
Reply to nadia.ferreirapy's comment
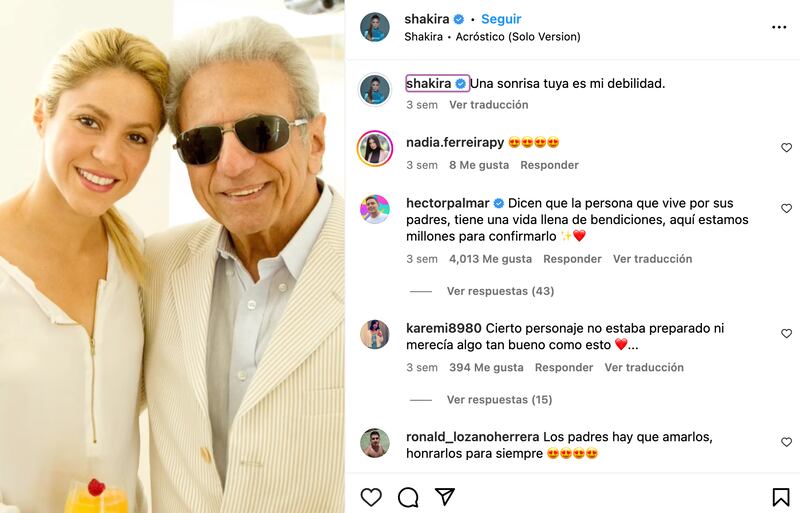click(x=549, y=165)
